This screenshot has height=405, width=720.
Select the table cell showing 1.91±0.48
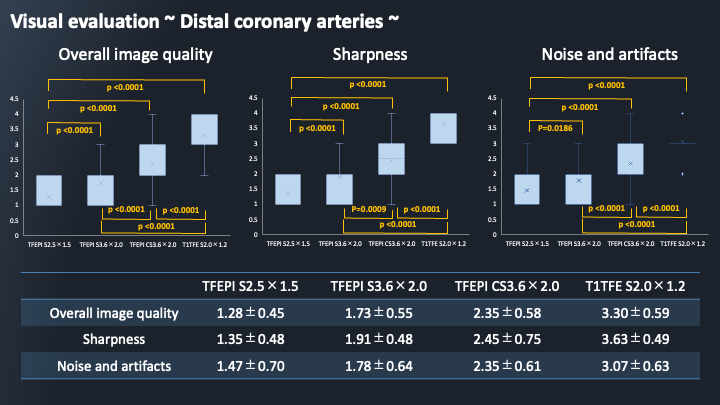click(376, 340)
